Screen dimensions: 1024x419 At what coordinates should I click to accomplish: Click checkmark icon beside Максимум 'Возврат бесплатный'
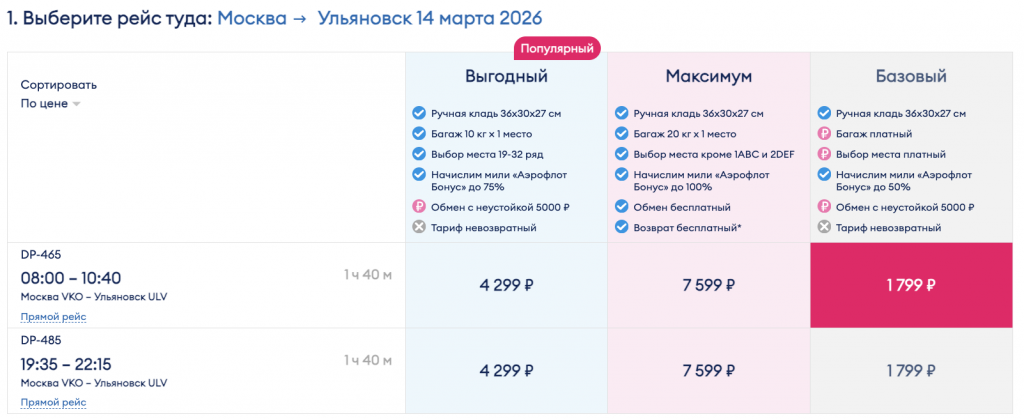pos(622,227)
